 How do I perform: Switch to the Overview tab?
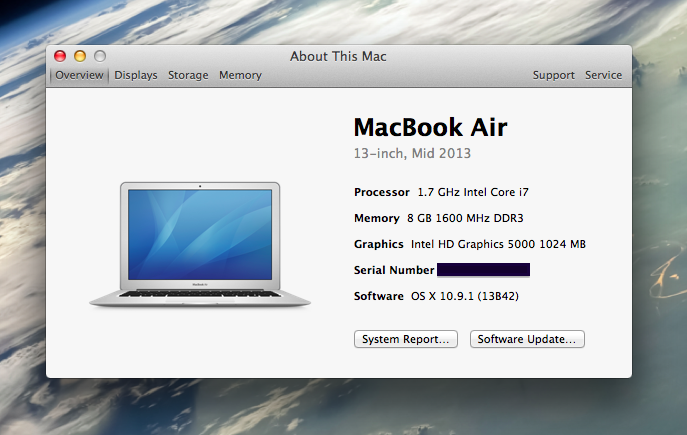coord(79,75)
